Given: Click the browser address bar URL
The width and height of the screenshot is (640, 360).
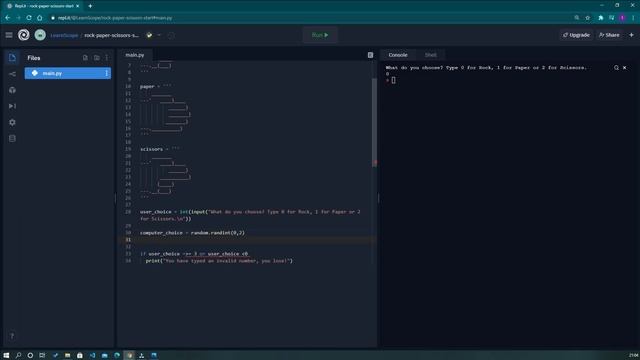Looking at the screenshot, I should click(115, 18).
